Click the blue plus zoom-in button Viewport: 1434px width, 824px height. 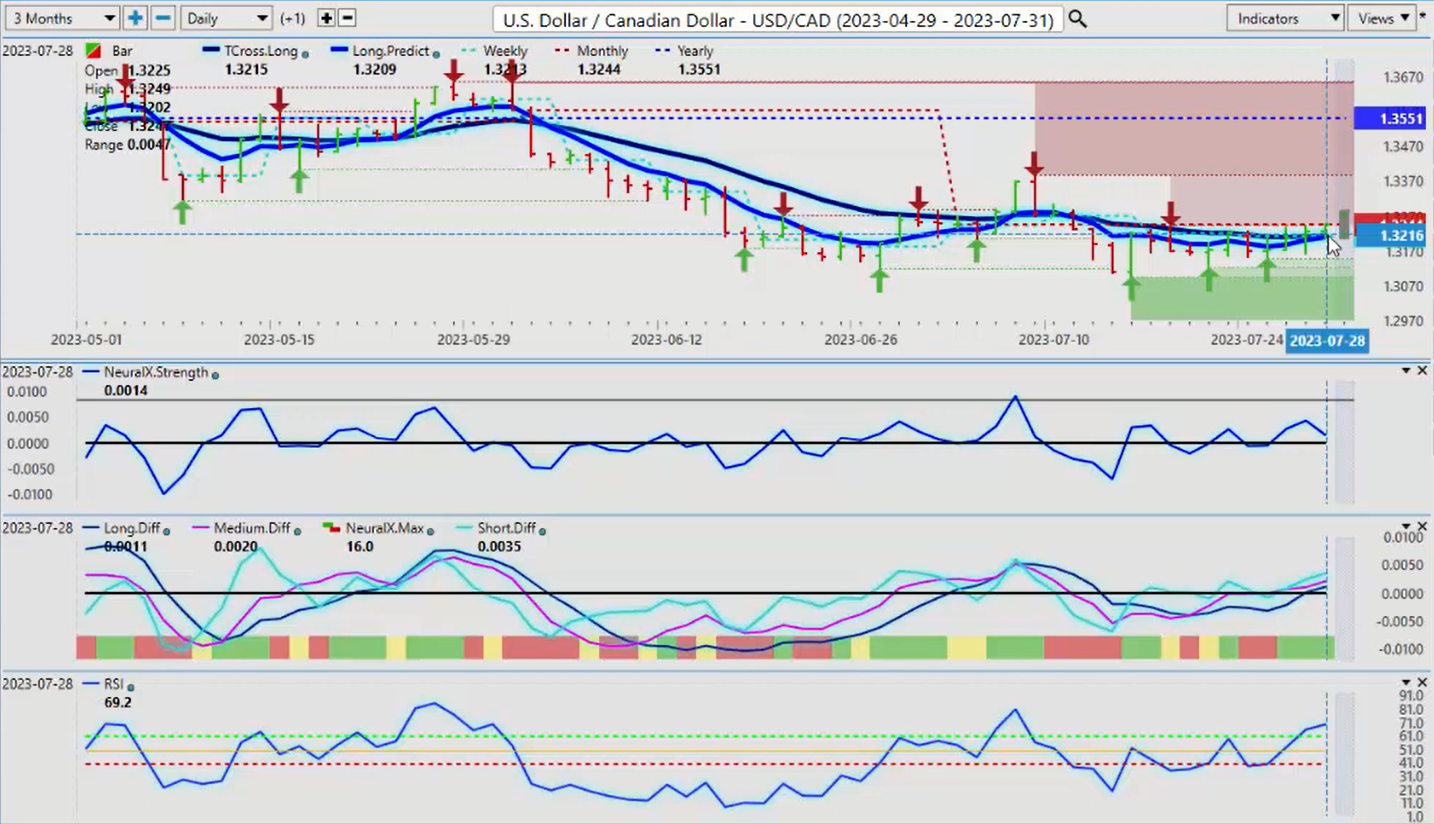click(x=134, y=18)
